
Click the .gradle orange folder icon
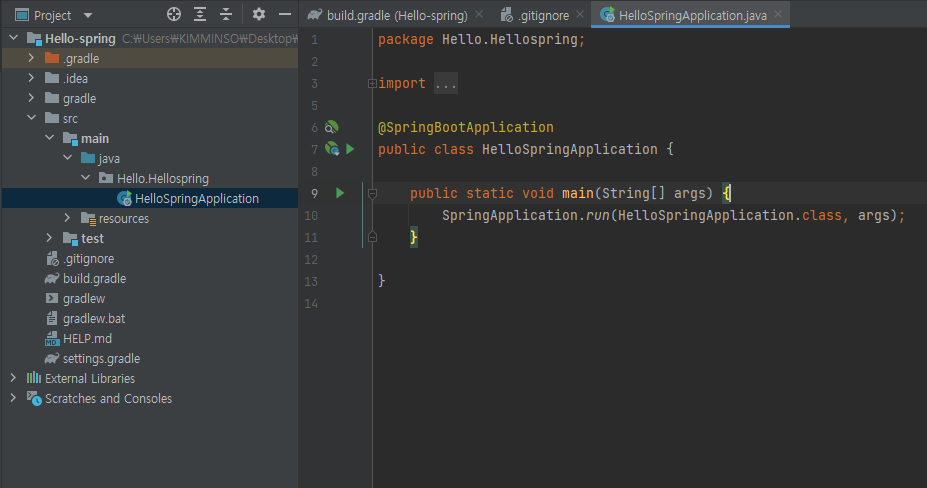pos(52,58)
